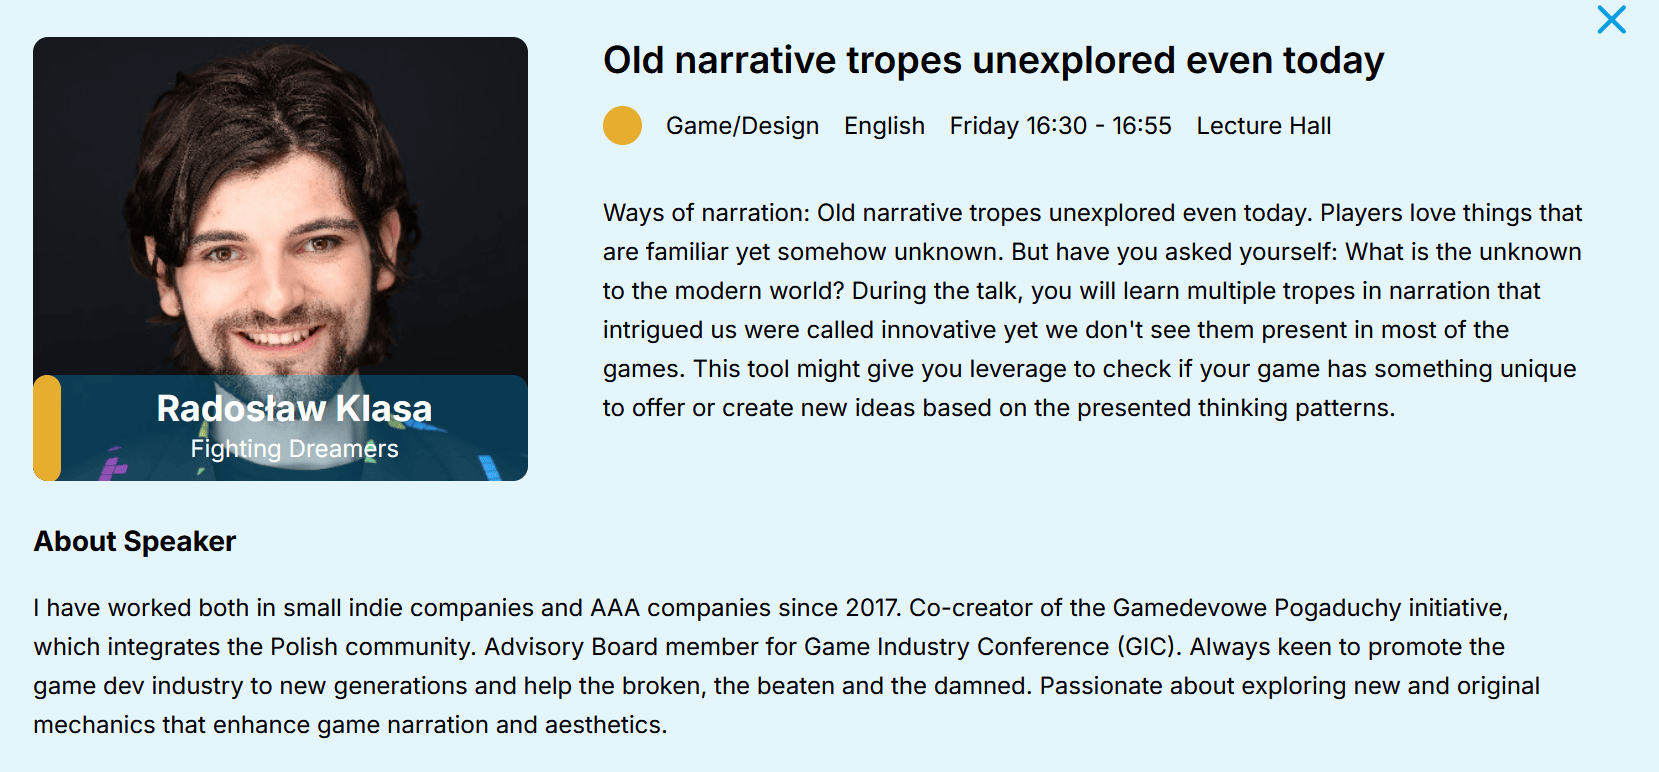Click the About Speaker heading

(135, 541)
